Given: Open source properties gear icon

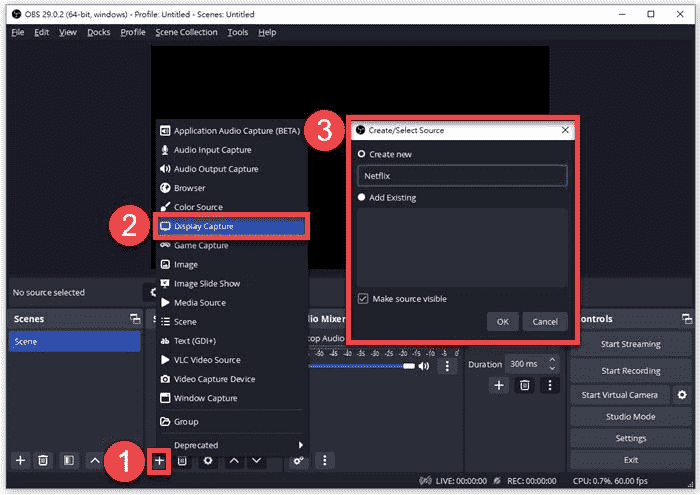Looking at the screenshot, I should coord(208,460).
